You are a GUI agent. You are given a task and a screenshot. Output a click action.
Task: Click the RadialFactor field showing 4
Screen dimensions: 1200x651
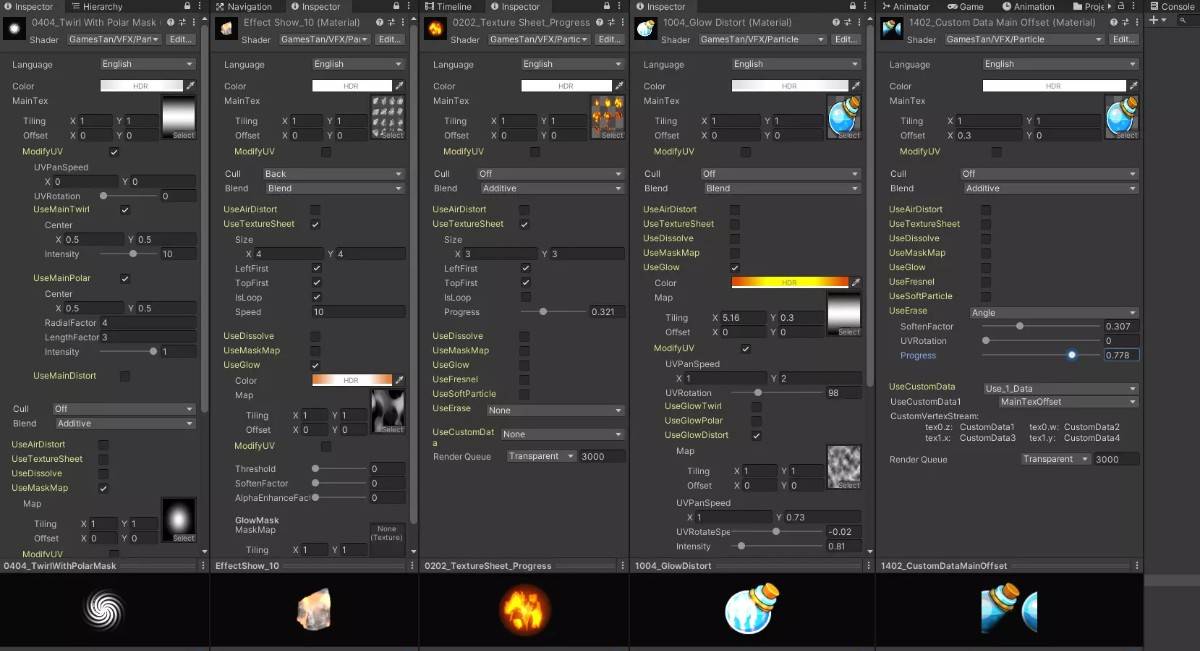[x=148, y=323]
